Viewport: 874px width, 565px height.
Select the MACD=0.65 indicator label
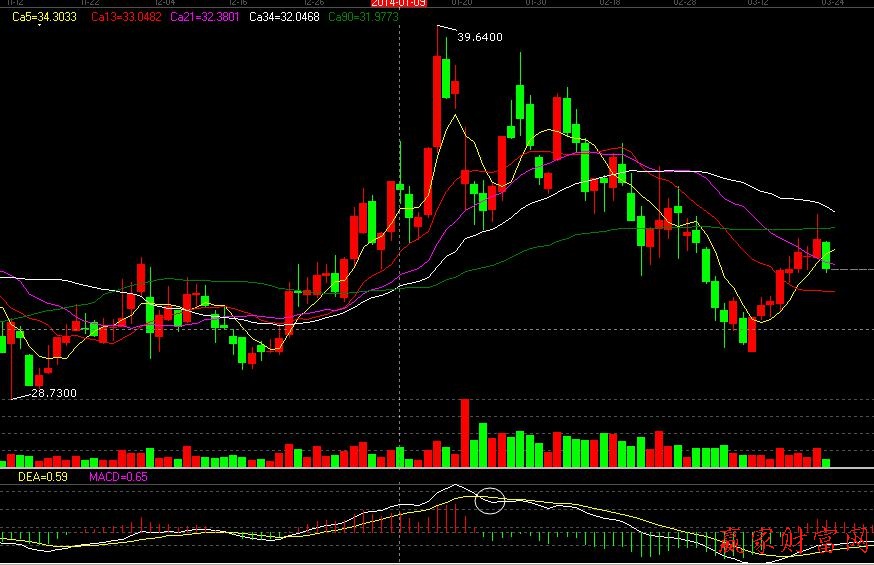point(118,477)
